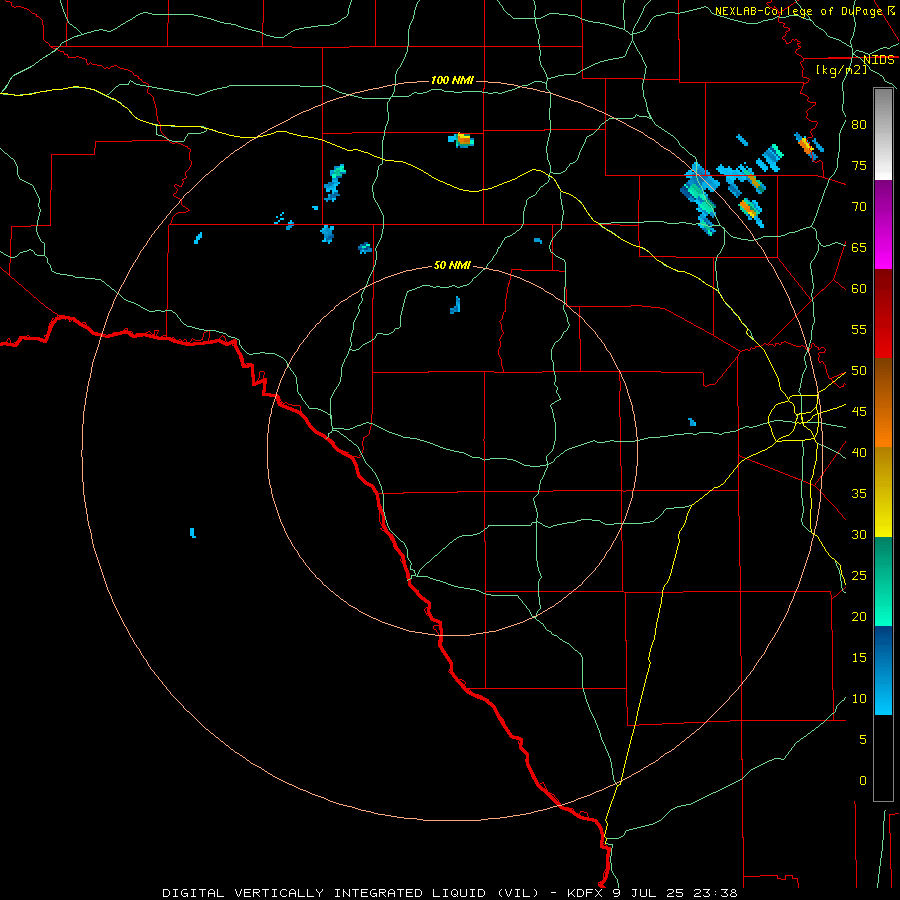
Task: Pick the black bottom segment of the color bar
Action: click(x=883, y=758)
